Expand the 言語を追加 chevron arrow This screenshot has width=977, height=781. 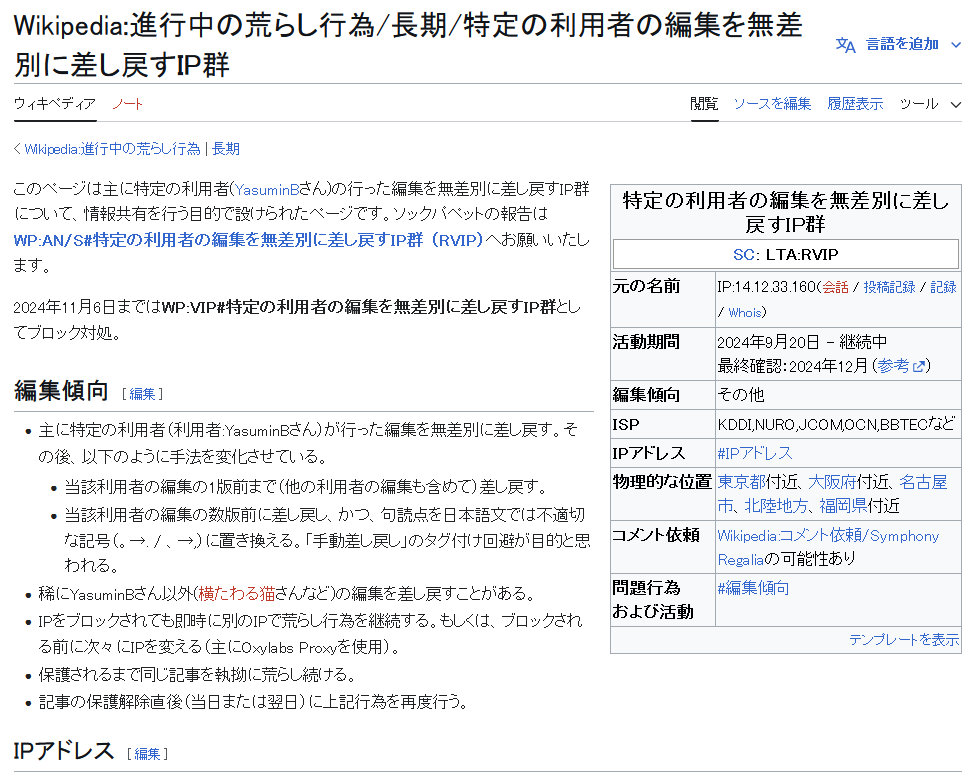[x=956, y=45]
